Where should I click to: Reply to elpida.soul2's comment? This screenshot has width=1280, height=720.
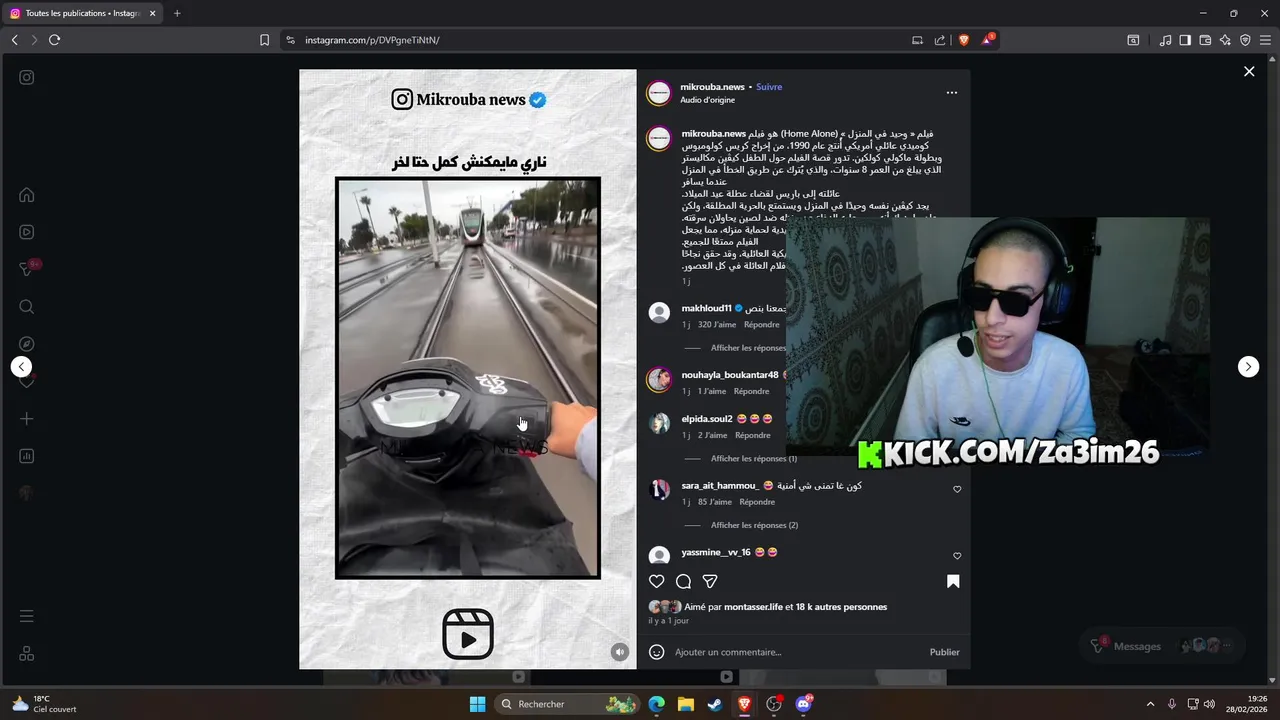pos(753,435)
